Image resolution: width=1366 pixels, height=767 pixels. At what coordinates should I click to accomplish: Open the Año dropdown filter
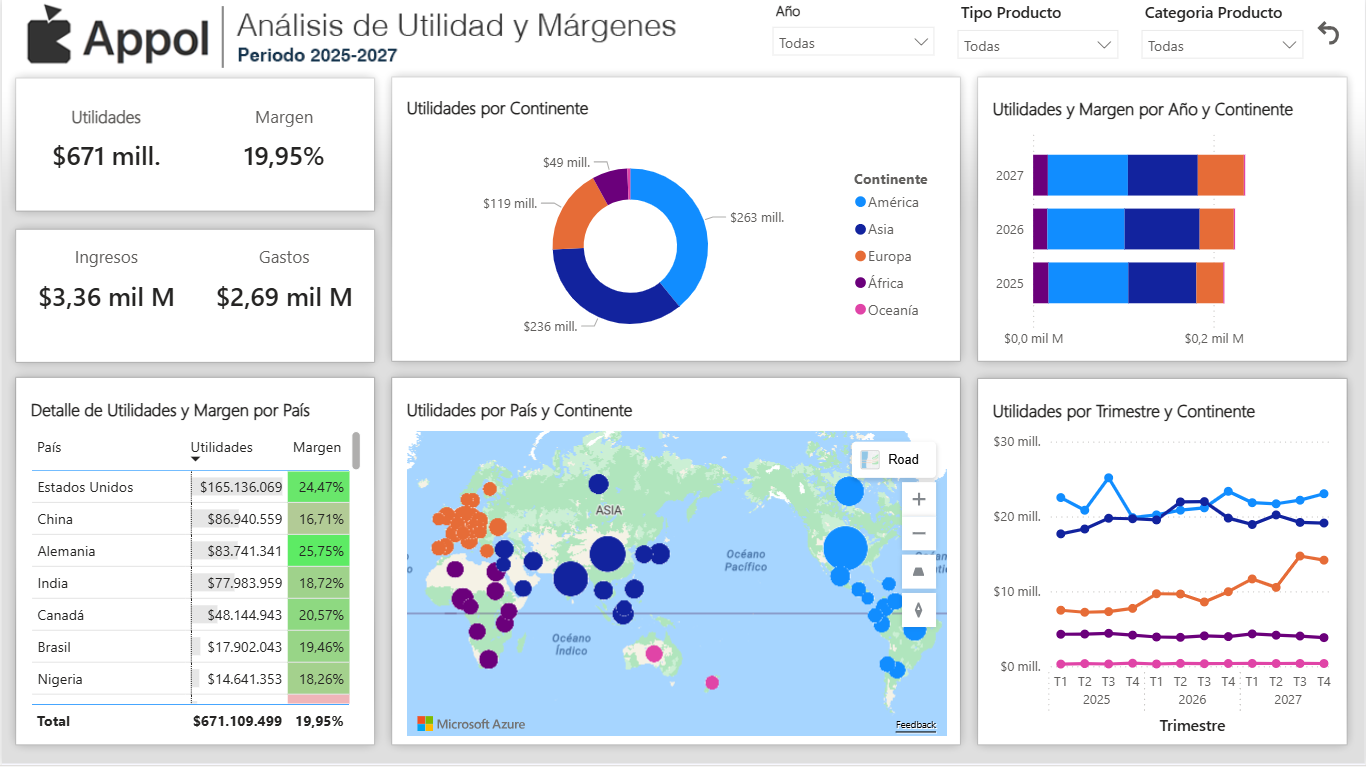tap(853, 43)
